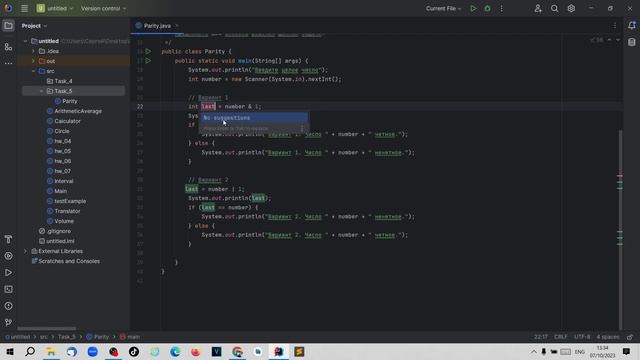
Task: Change CRLF line separator
Action: 561,337
